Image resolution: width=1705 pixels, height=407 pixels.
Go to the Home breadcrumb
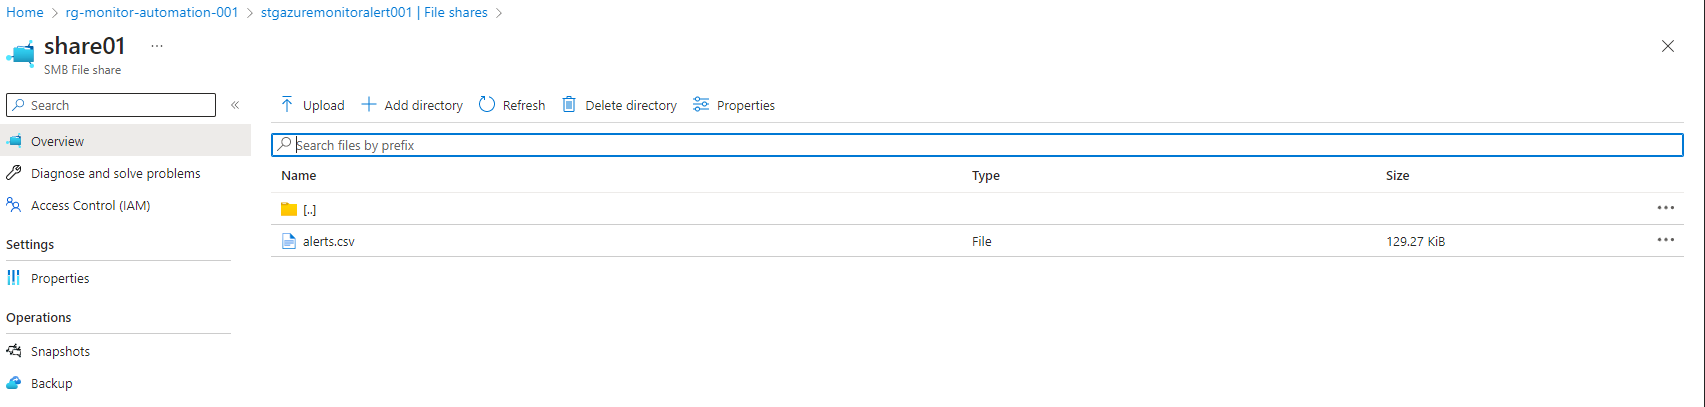coord(25,12)
